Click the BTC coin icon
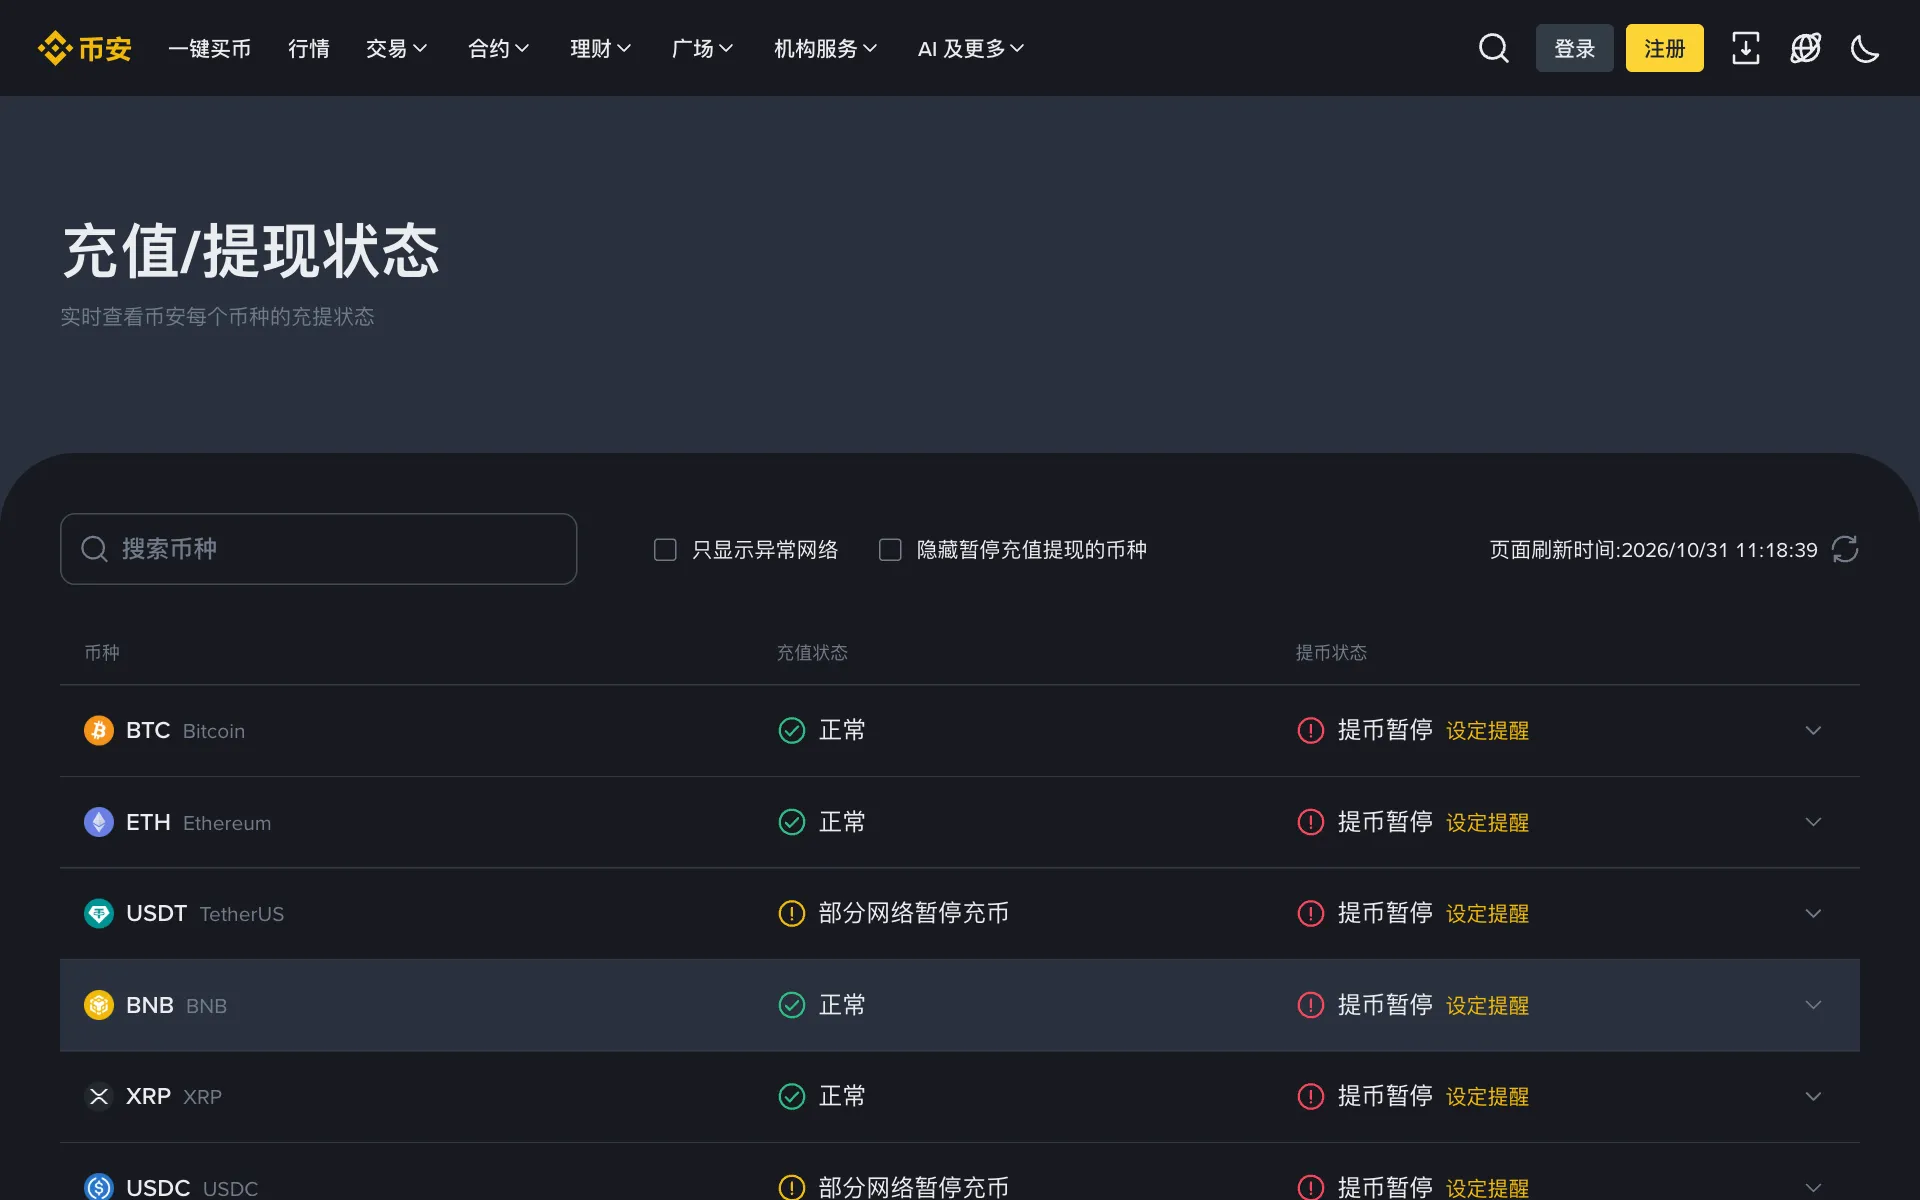The height and width of the screenshot is (1200, 1920). (99, 730)
